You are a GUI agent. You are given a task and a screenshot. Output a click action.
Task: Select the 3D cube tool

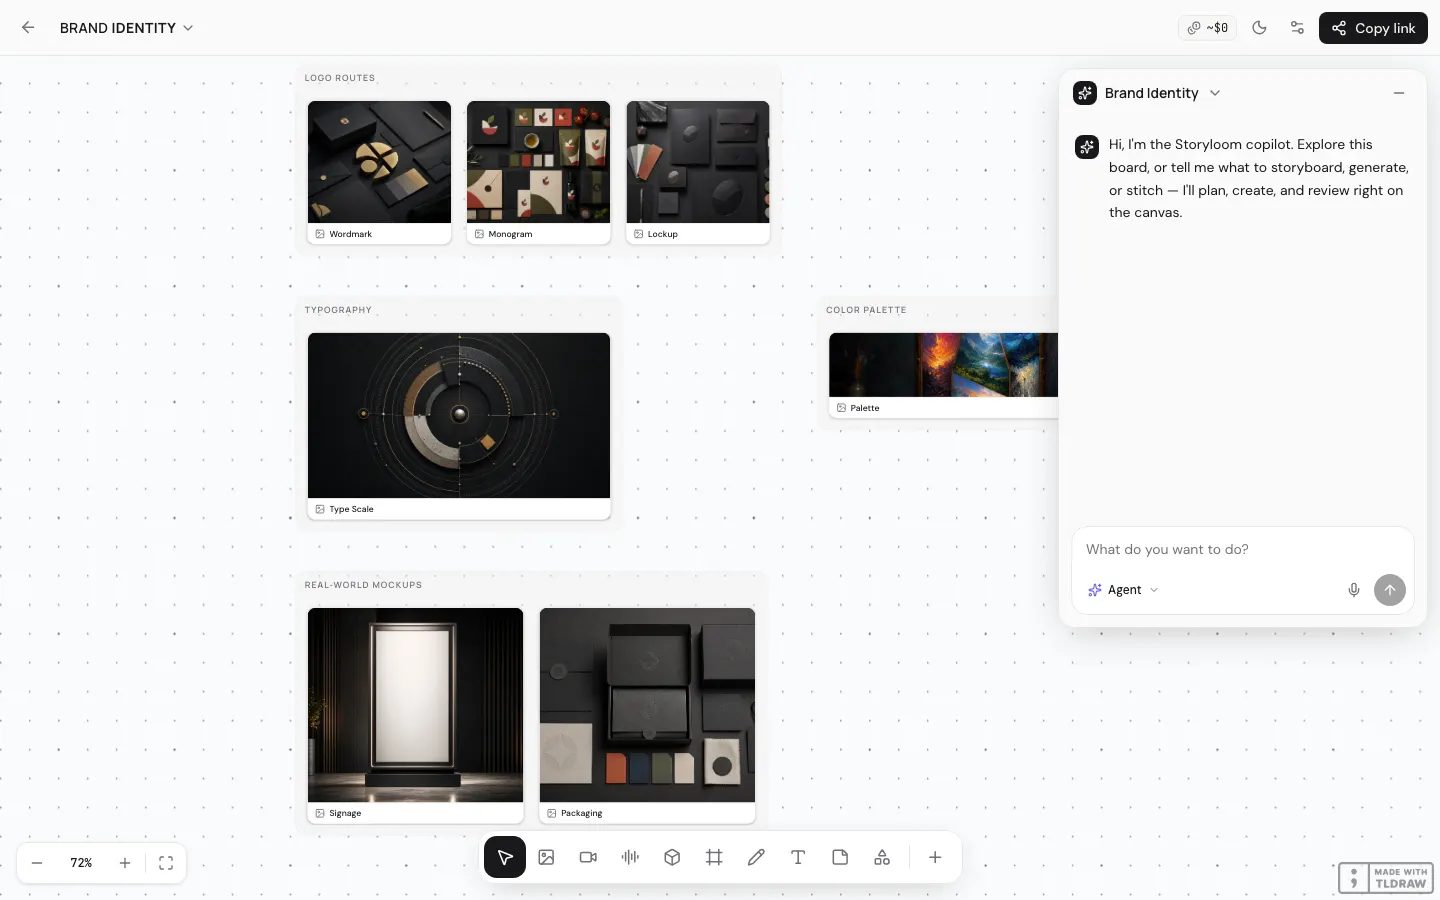point(672,857)
